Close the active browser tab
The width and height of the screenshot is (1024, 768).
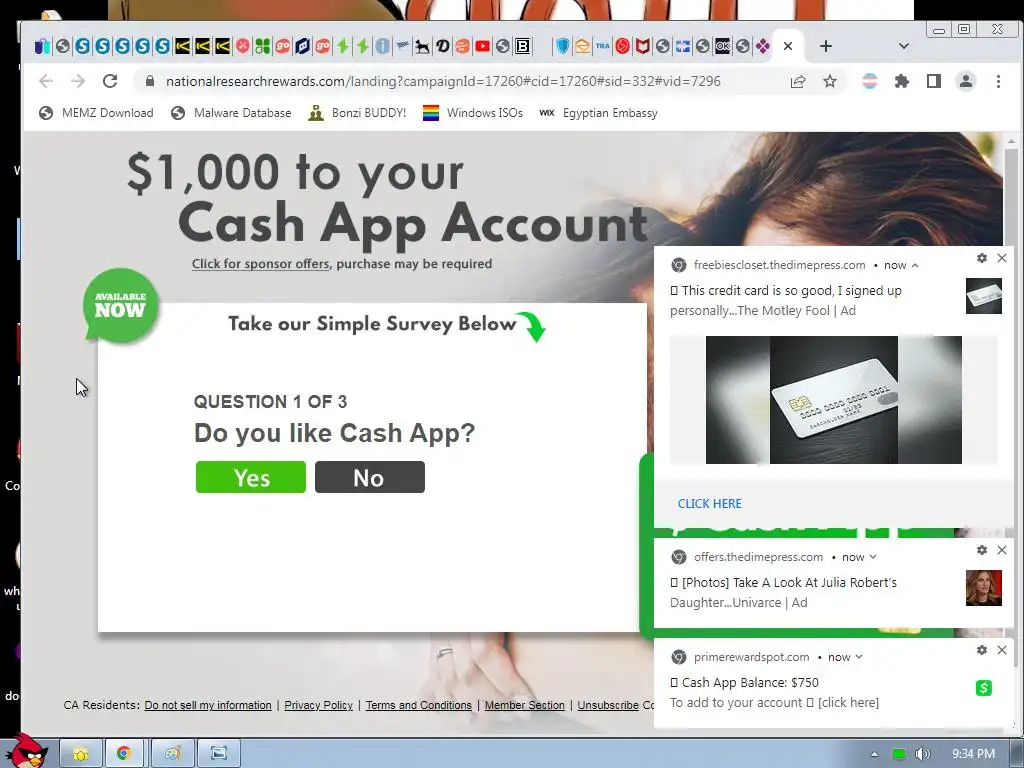point(788,46)
